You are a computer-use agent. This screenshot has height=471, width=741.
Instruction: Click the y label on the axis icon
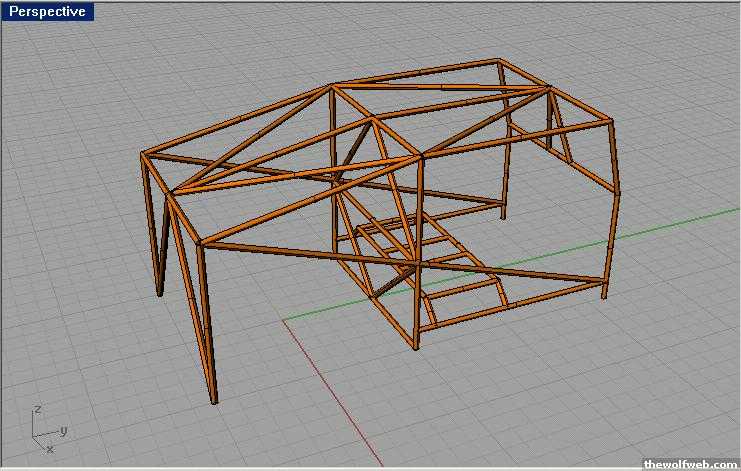point(63,430)
